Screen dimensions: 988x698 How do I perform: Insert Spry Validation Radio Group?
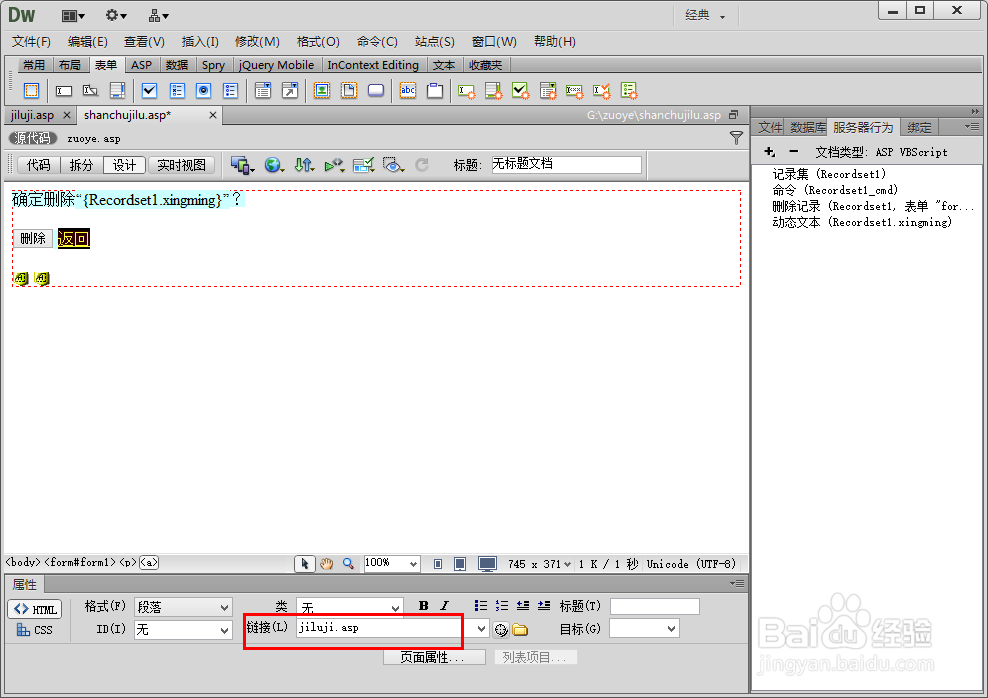(x=629, y=91)
